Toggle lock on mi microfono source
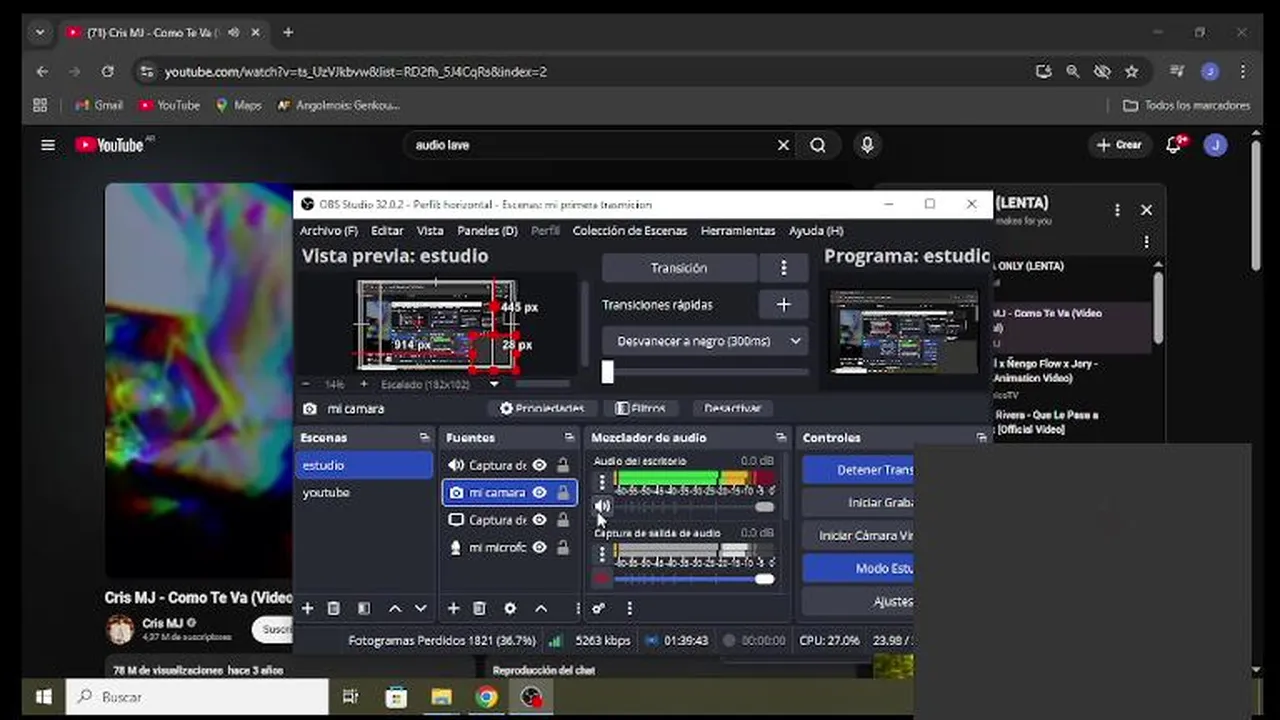Screen dimensions: 1280x720 [x=563, y=547]
